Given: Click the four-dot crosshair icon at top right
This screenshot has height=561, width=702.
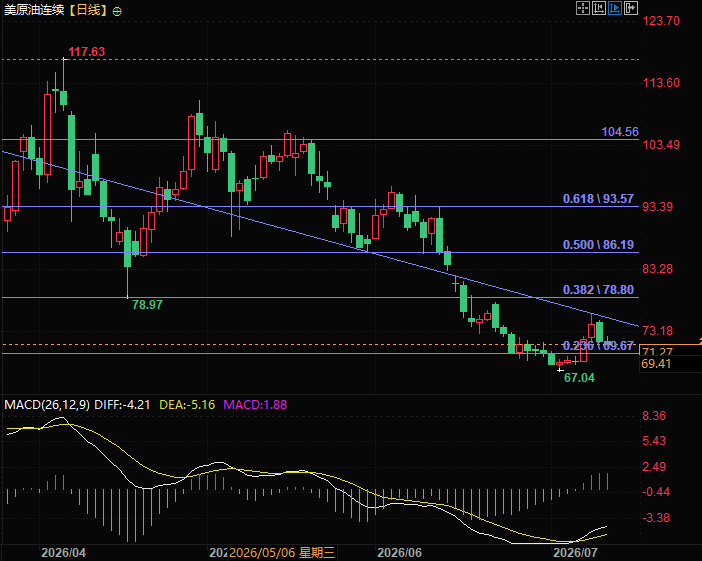Looking at the screenshot, I should click(x=582, y=8).
